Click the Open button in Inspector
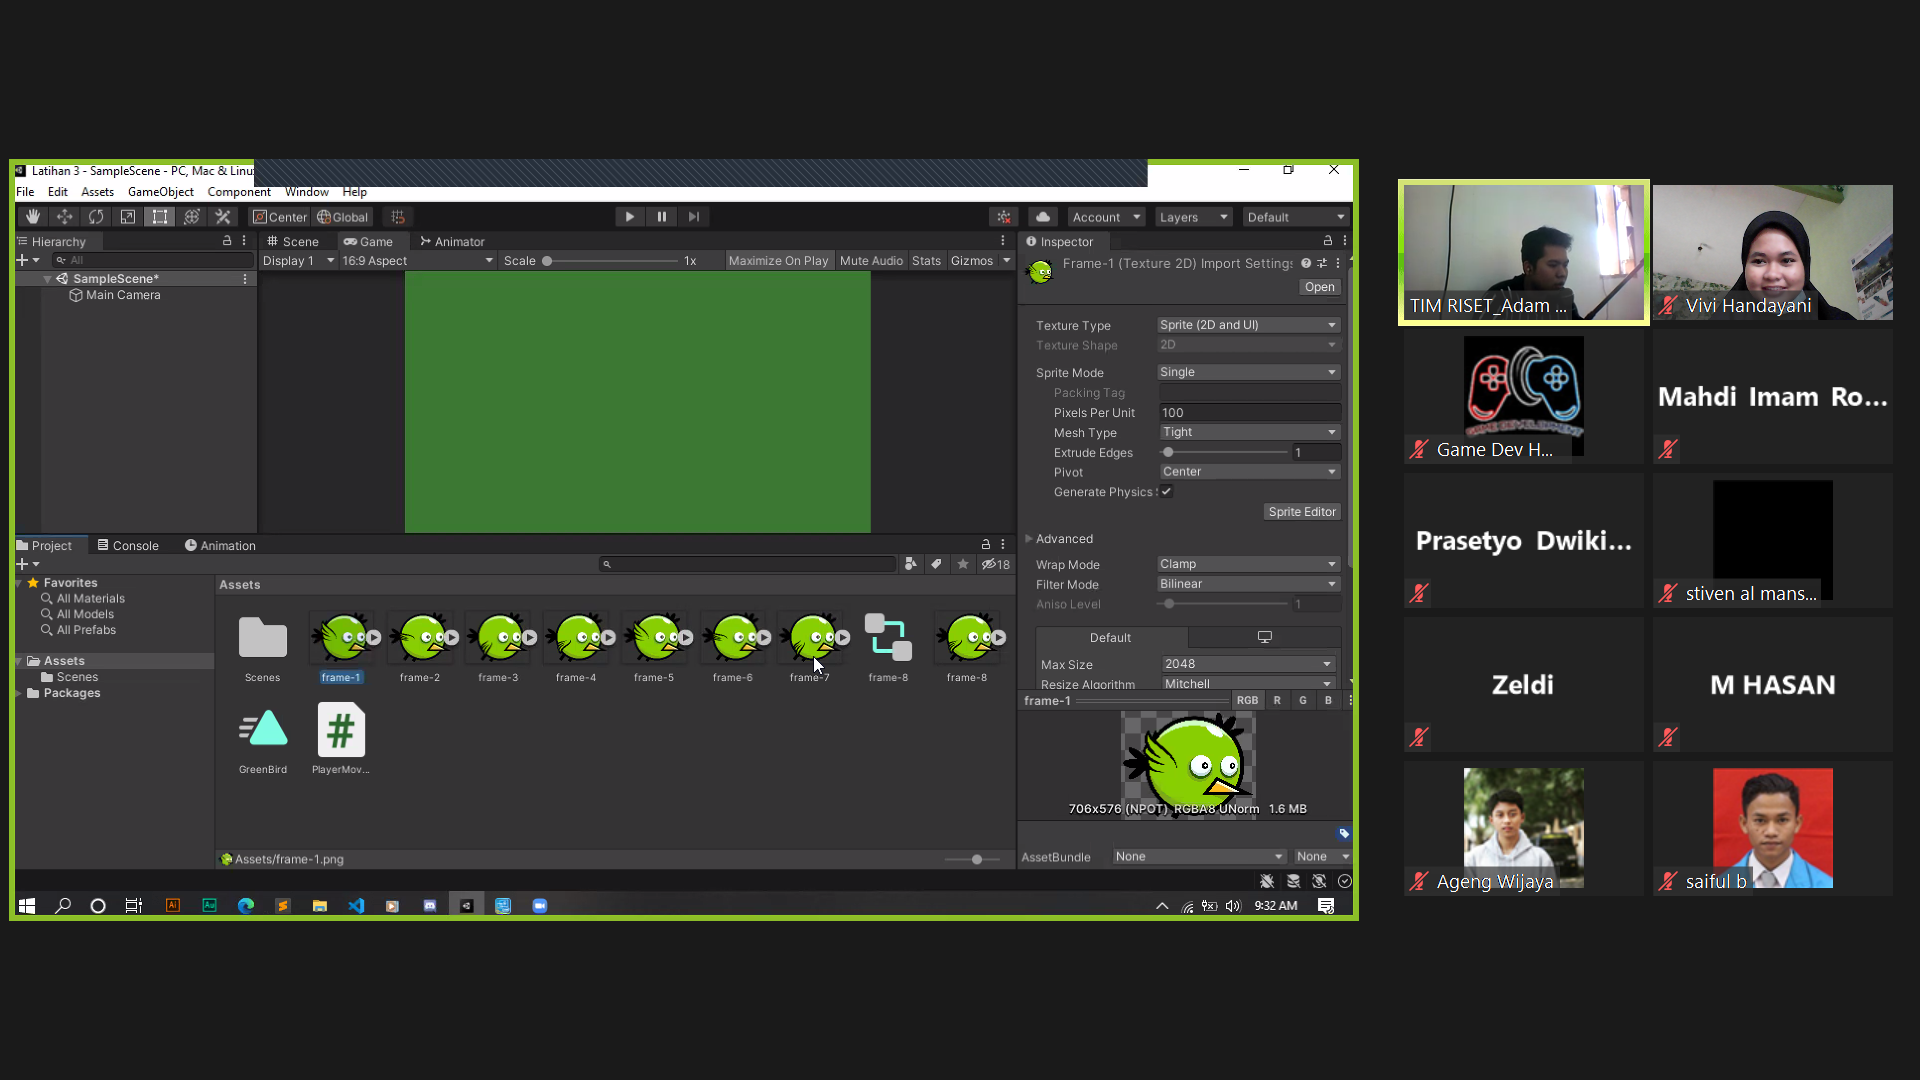The width and height of the screenshot is (1920, 1080). pos(1319,287)
